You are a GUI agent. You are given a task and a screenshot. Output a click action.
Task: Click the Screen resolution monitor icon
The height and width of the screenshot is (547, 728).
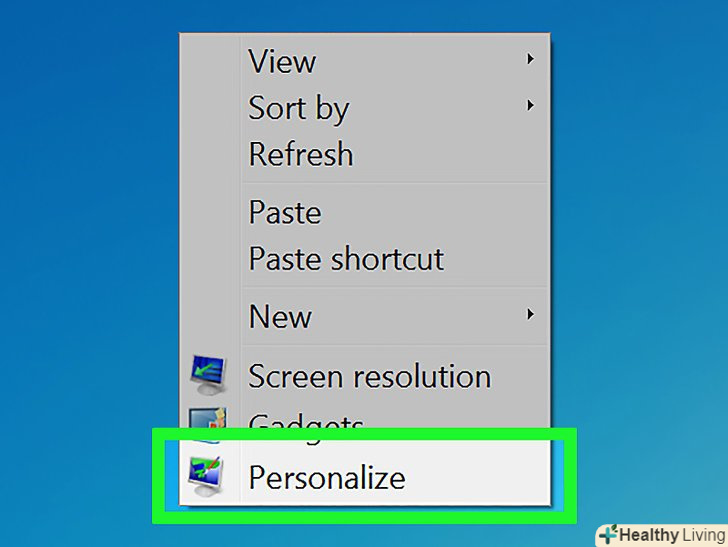(210, 375)
